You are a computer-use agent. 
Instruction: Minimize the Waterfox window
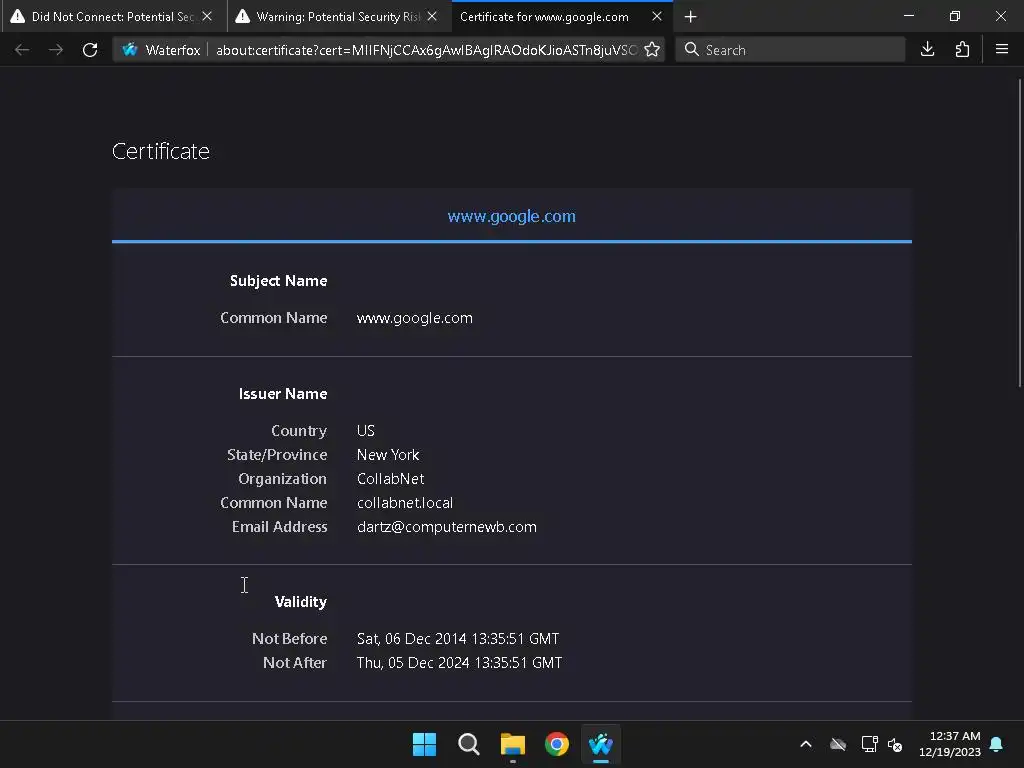(x=909, y=16)
